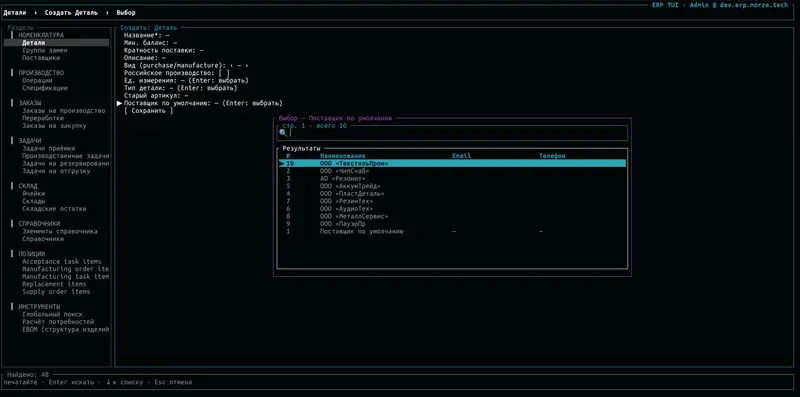Screen dimensions: 800x397
Task: Select supplier ООО «ТекстильПром»
Action: pyautogui.click(x=452, y=163)
